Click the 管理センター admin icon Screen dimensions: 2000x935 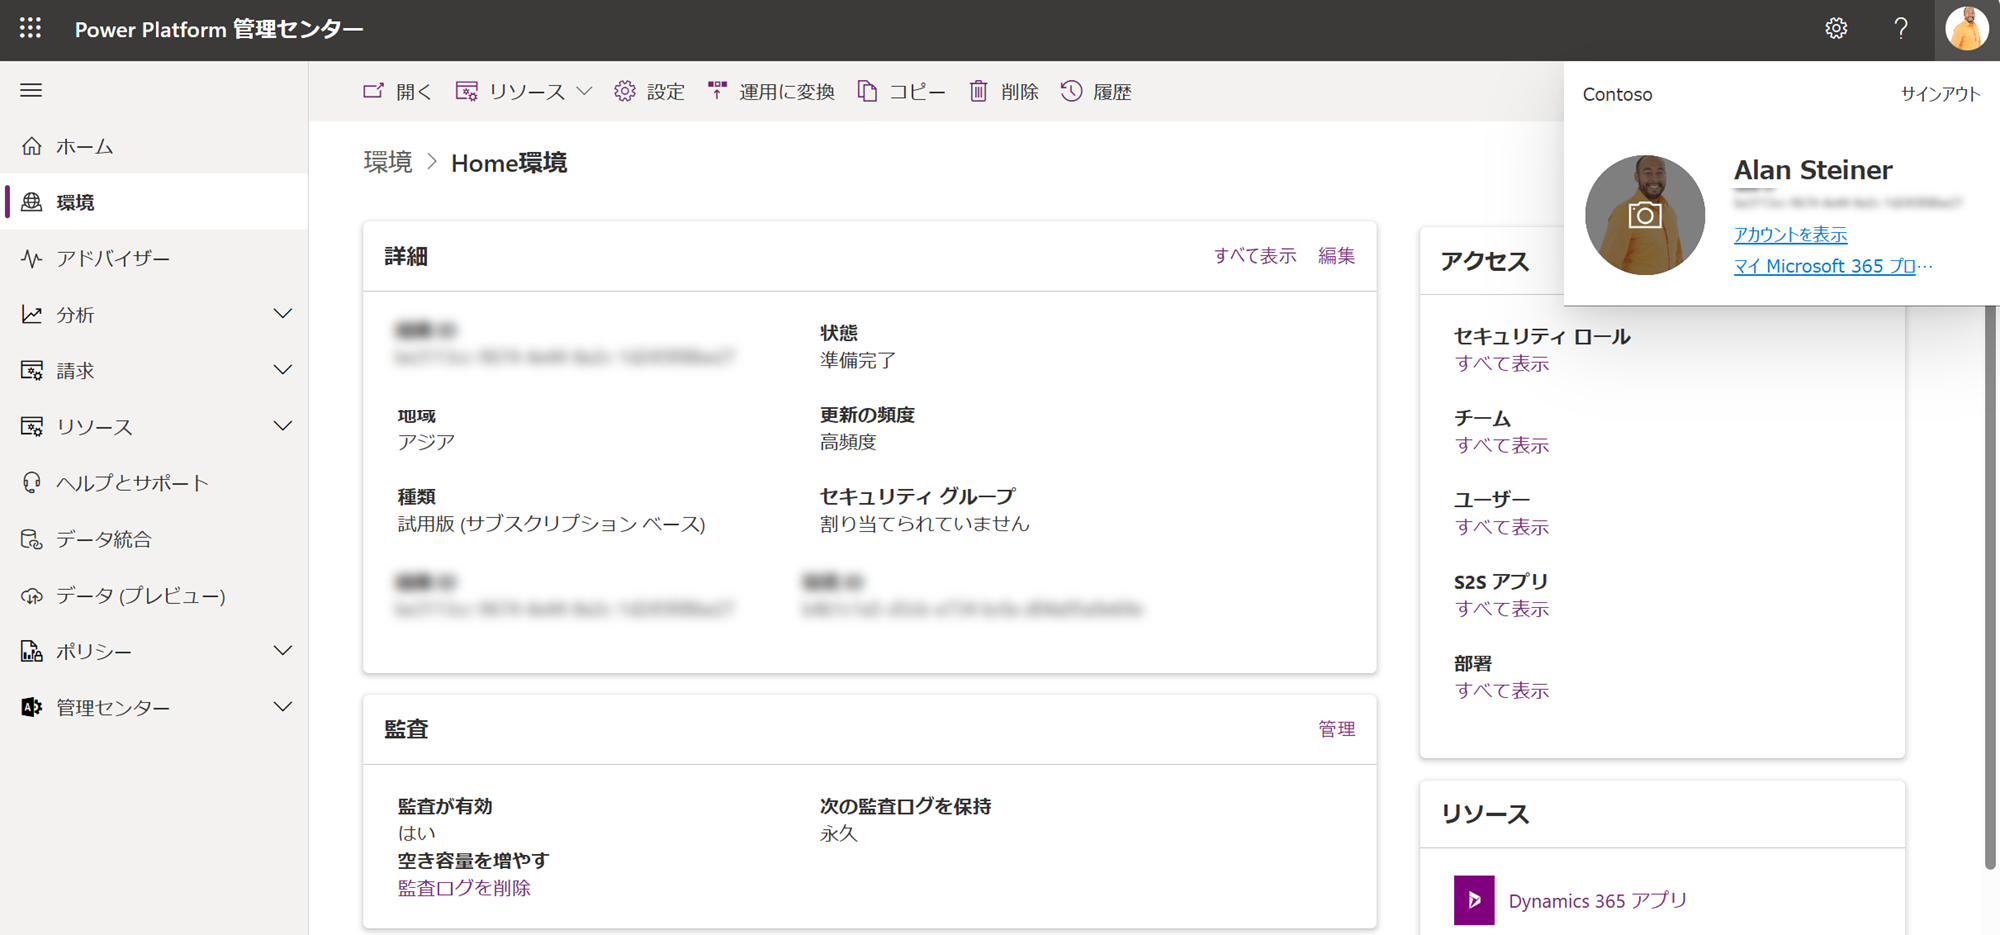click(32, 707)
